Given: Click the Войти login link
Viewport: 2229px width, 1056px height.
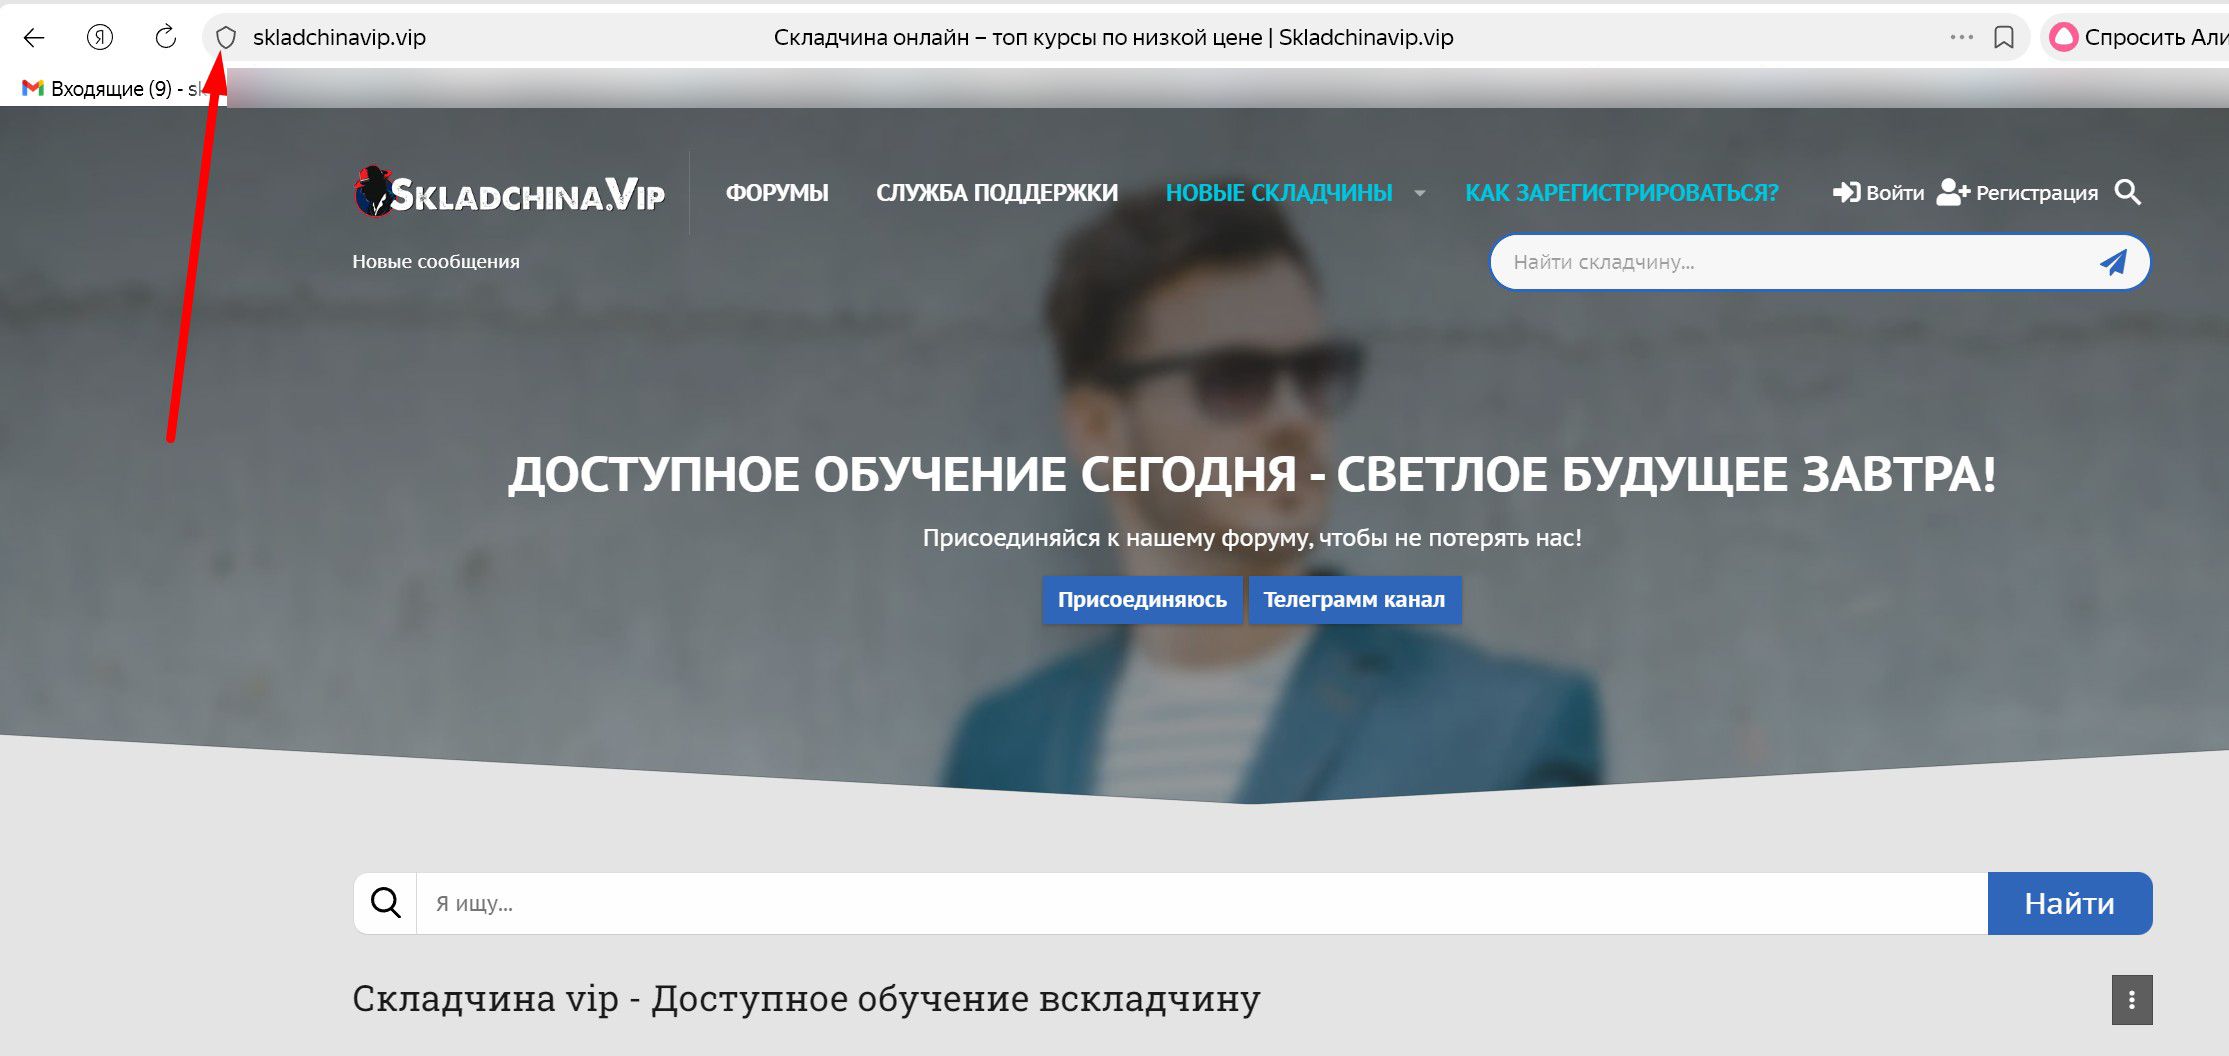Looking at the screenshot, I should click(x=1878, y=193).
